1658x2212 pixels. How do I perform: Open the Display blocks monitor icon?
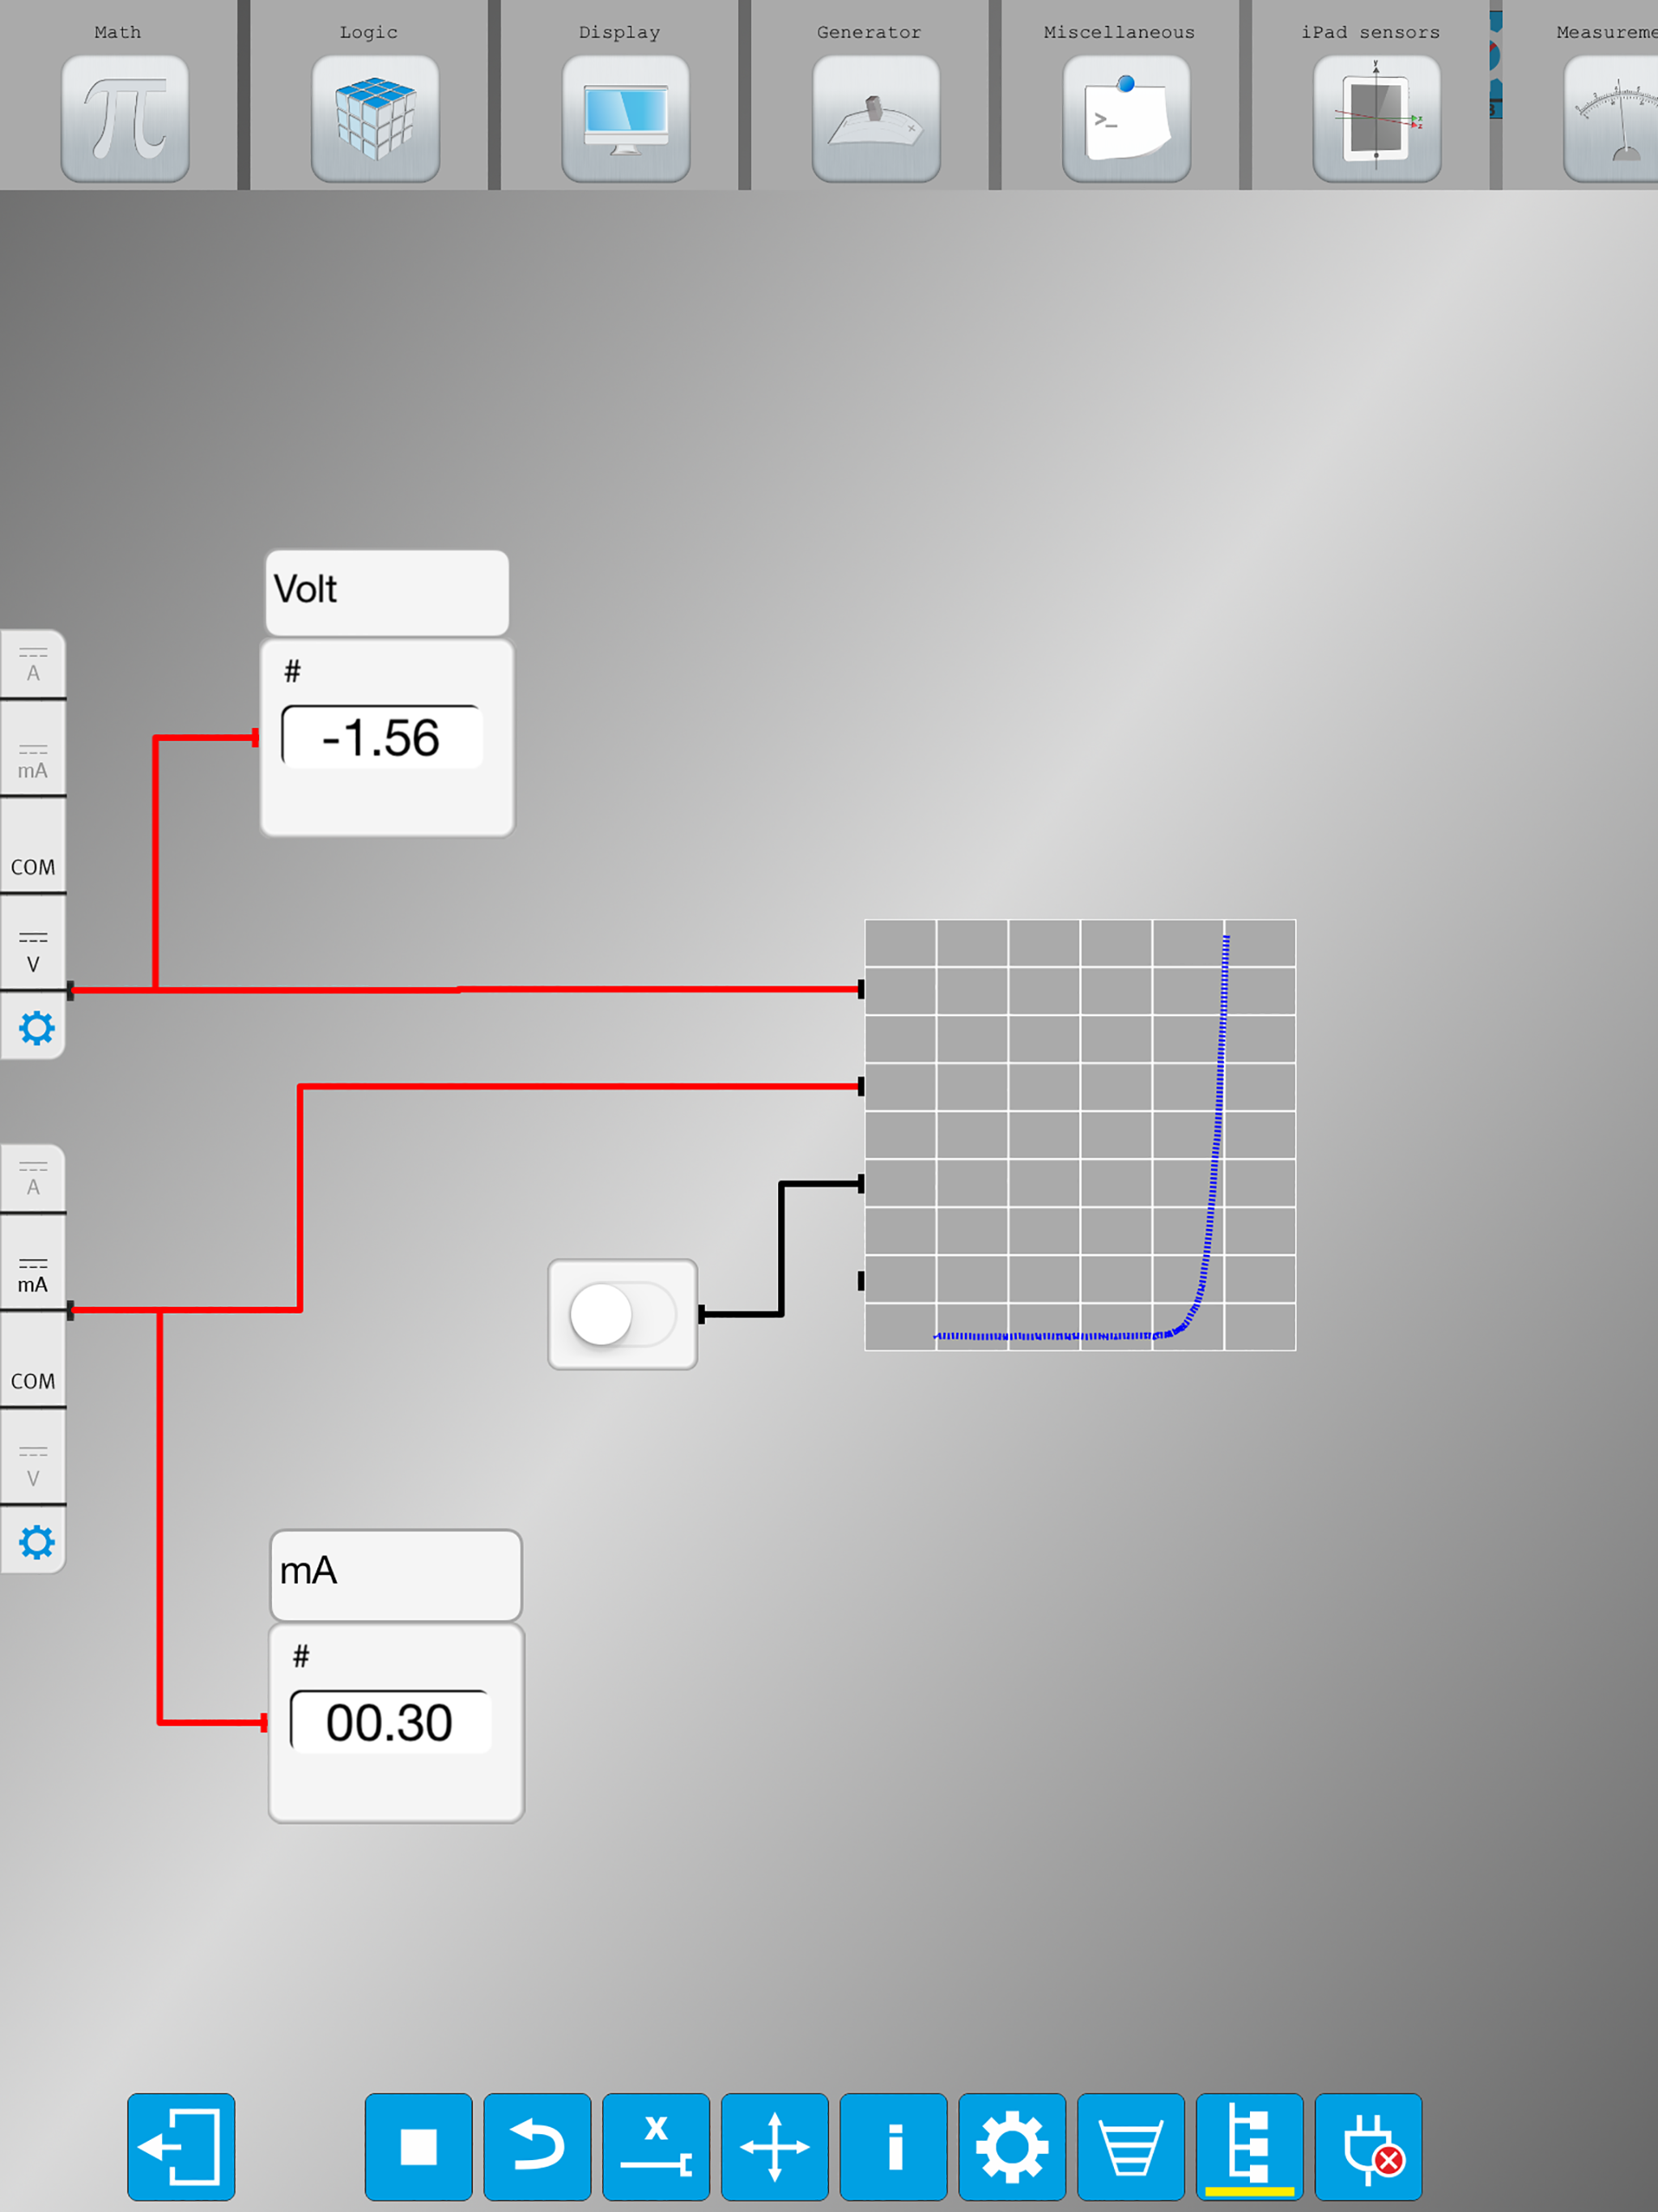point(626,118)
